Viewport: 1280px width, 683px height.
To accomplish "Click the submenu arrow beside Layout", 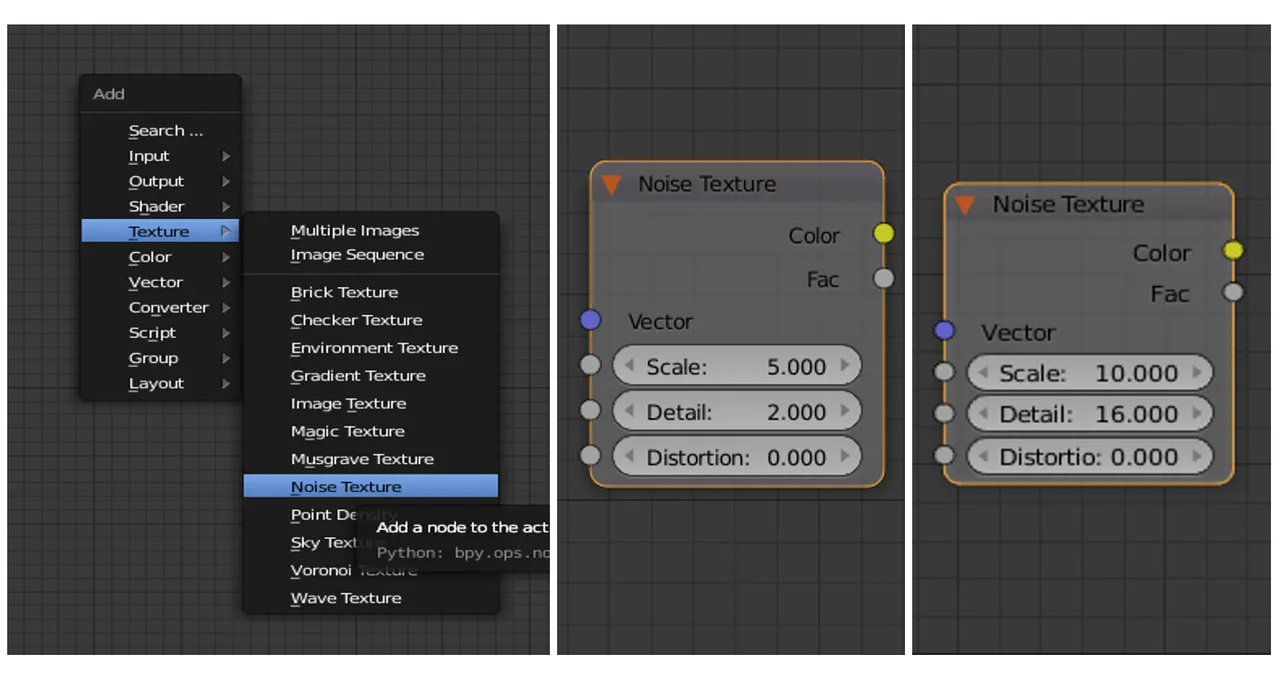I will pos(226,383).
